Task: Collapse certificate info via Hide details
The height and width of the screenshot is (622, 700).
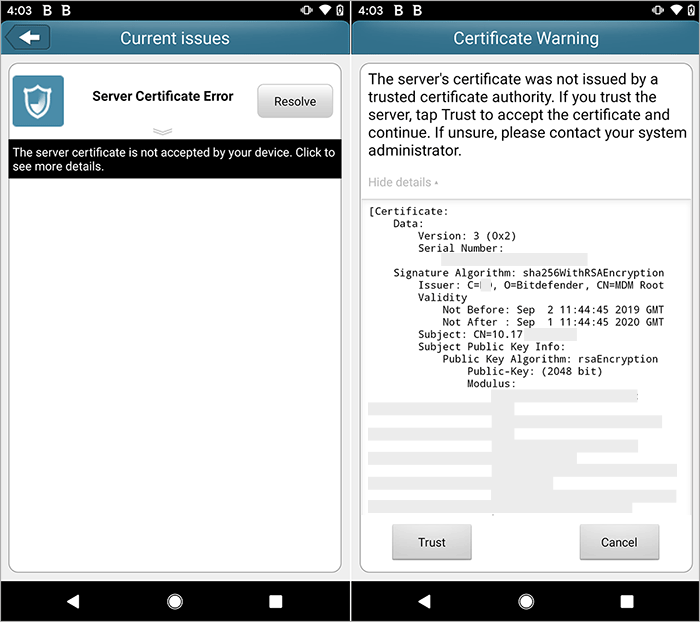Action: [x=402, y=182]
